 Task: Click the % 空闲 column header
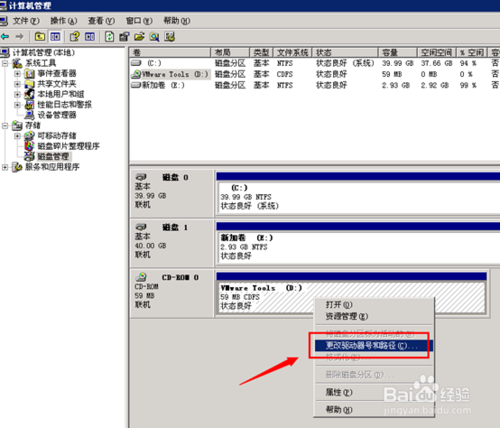pos(472,52)
